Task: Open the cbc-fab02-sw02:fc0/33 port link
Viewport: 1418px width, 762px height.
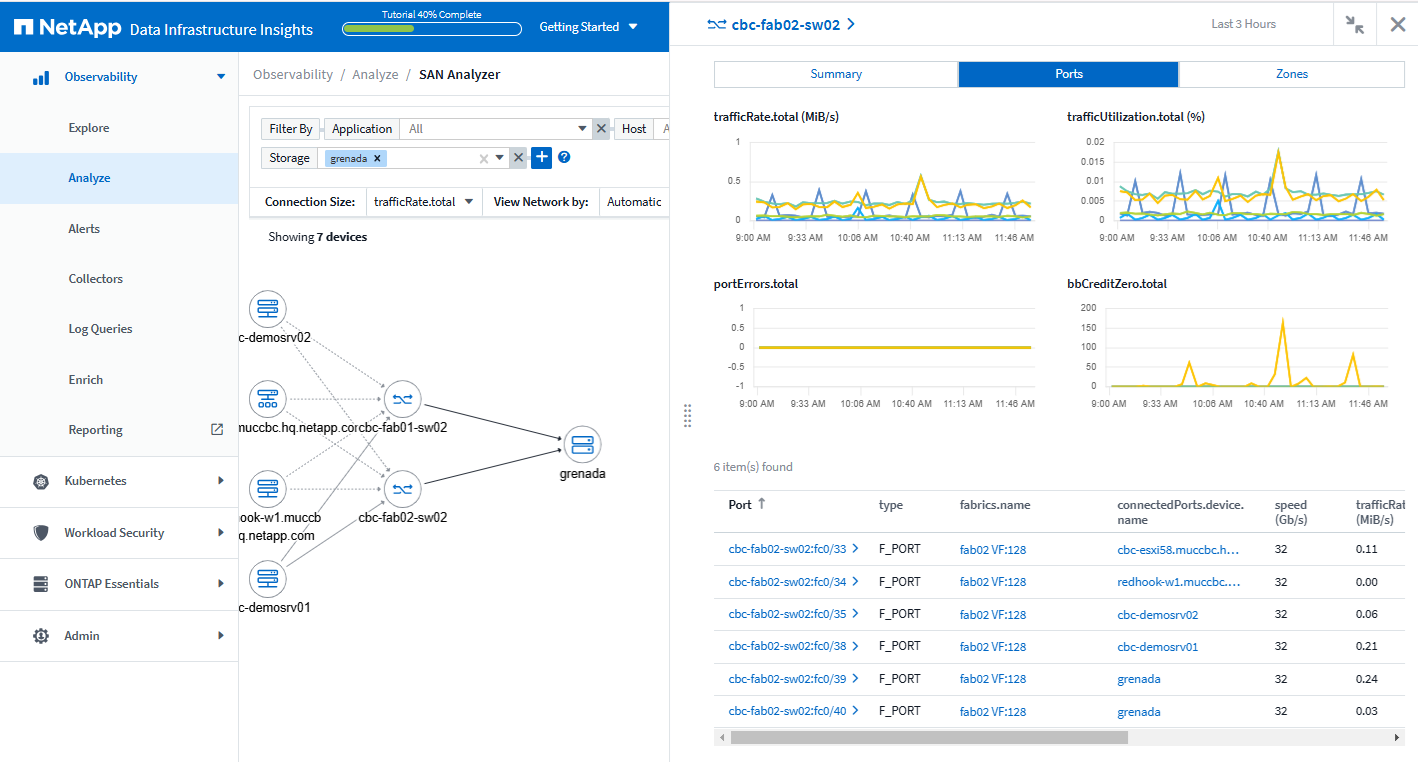Action: [787, 549]
